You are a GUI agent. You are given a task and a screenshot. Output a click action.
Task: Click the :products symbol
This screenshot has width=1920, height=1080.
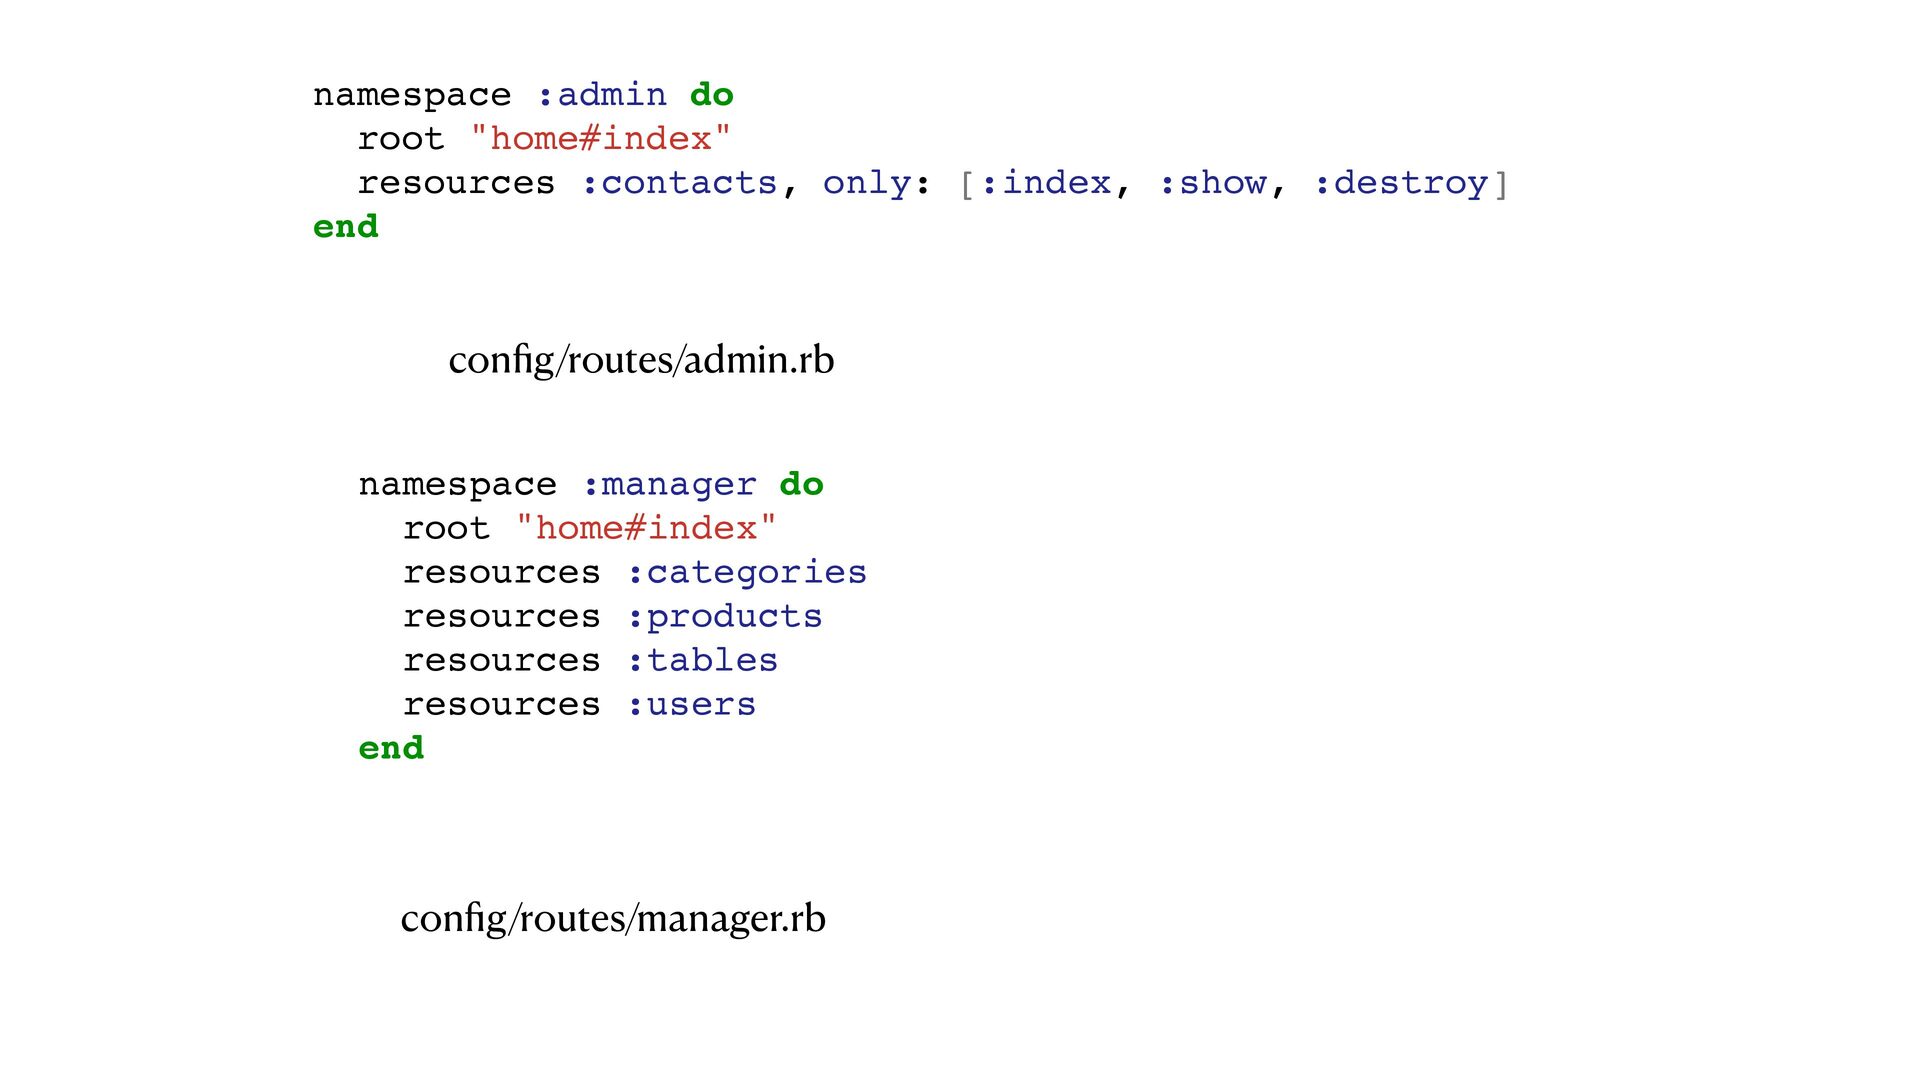coord(724,616)
